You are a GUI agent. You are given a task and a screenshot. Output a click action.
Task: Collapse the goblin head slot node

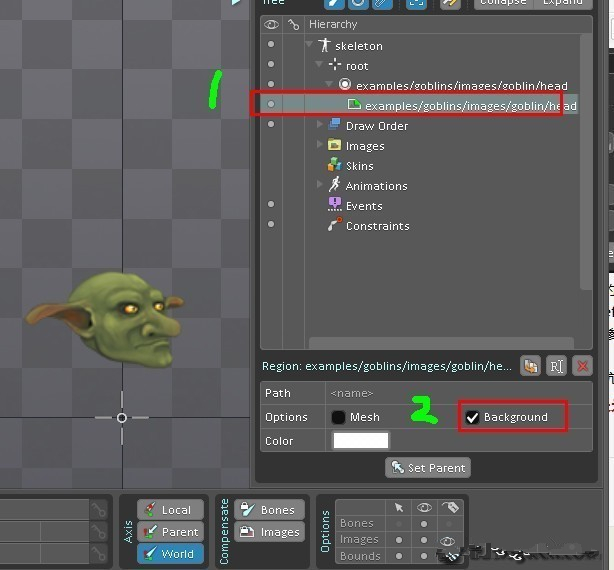329,84
